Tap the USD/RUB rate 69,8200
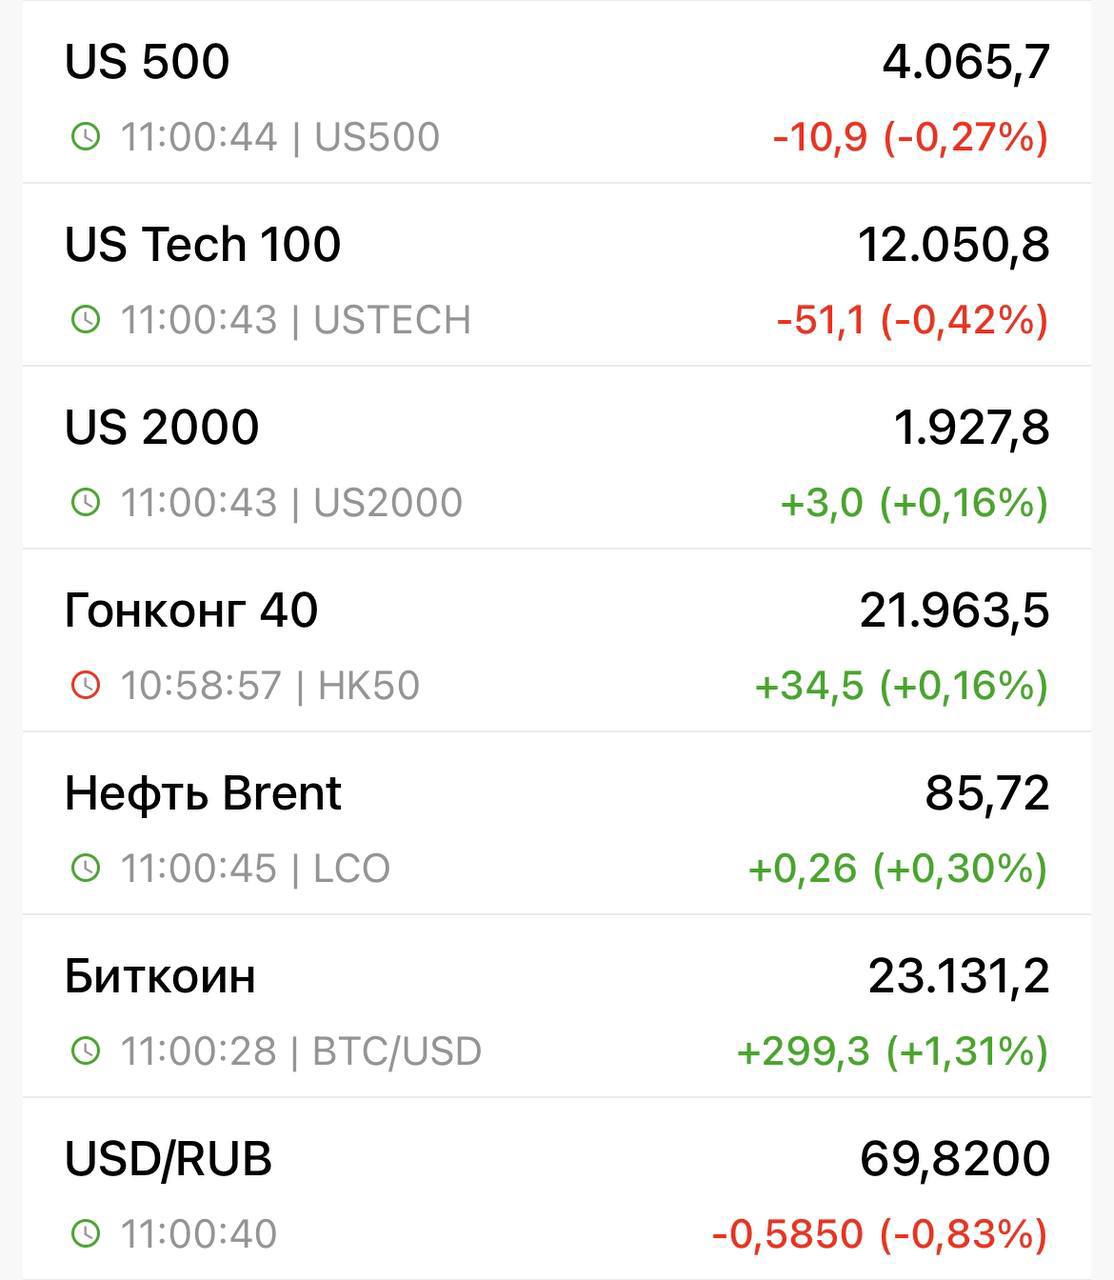 click(x=954, y=1159)
